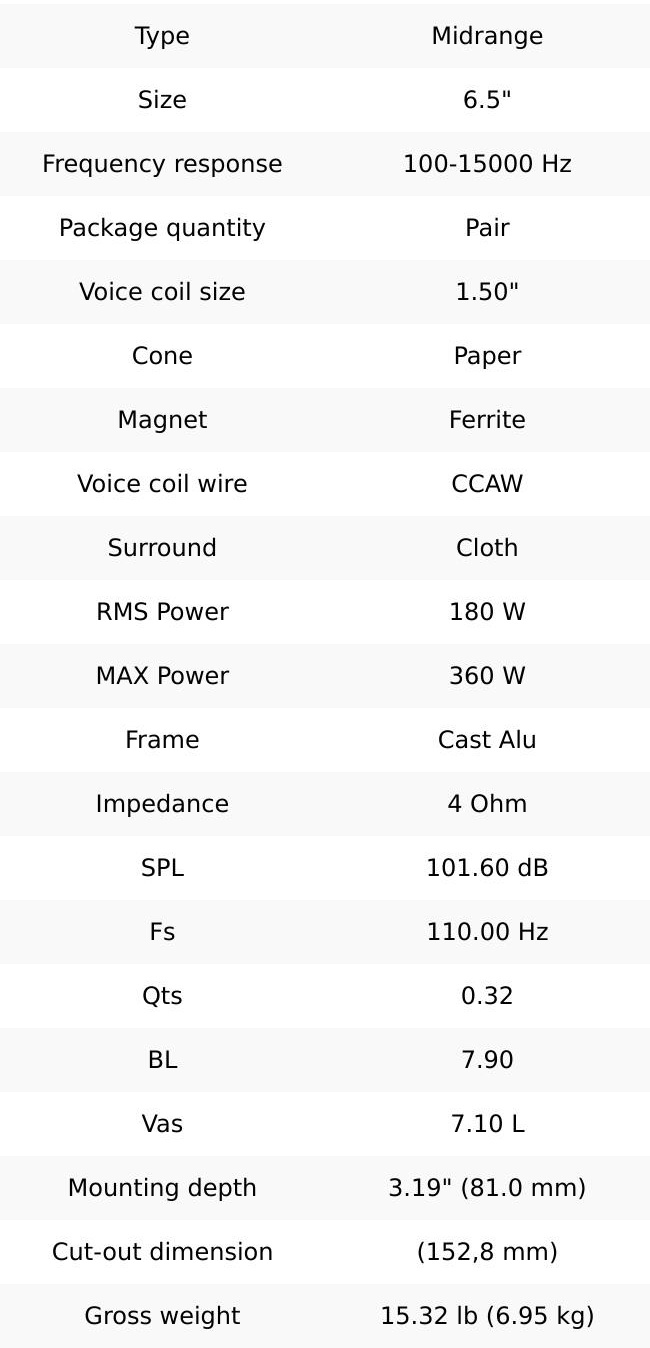
Task: Click the 100-15000 Hz value
Action: [487, 164]
